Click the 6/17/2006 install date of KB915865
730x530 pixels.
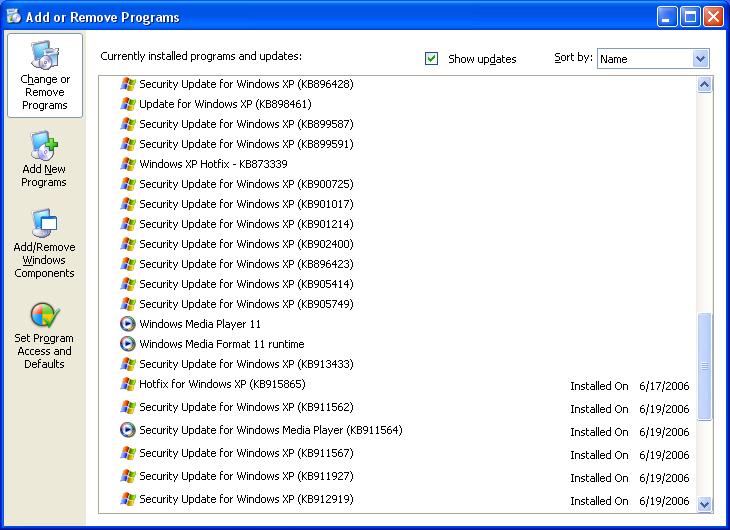coord(664,386)
